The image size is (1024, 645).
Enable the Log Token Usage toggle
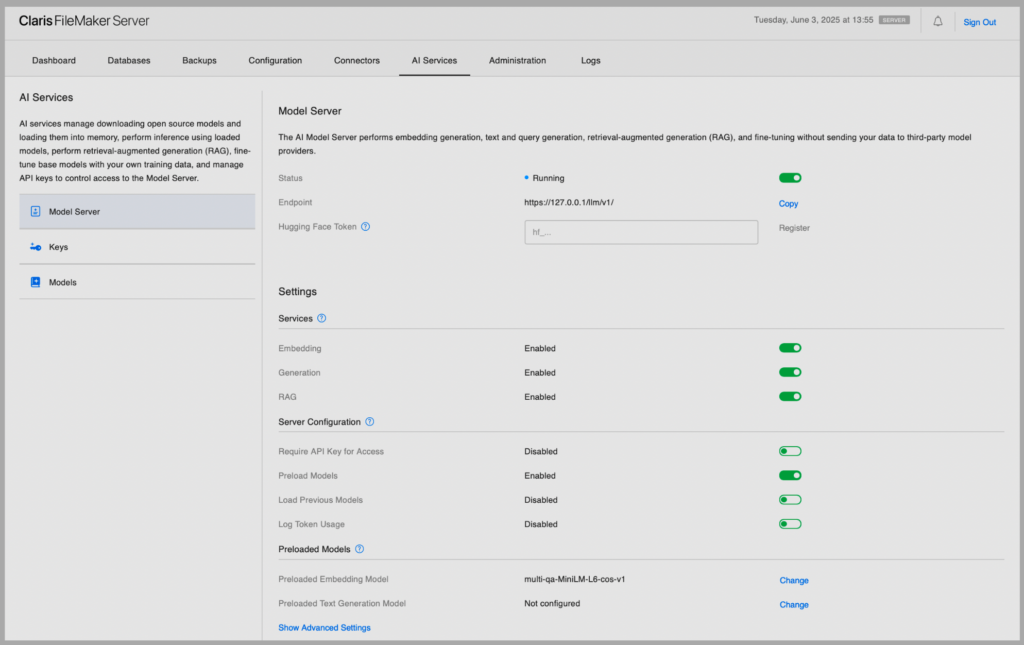click(790, 524)
